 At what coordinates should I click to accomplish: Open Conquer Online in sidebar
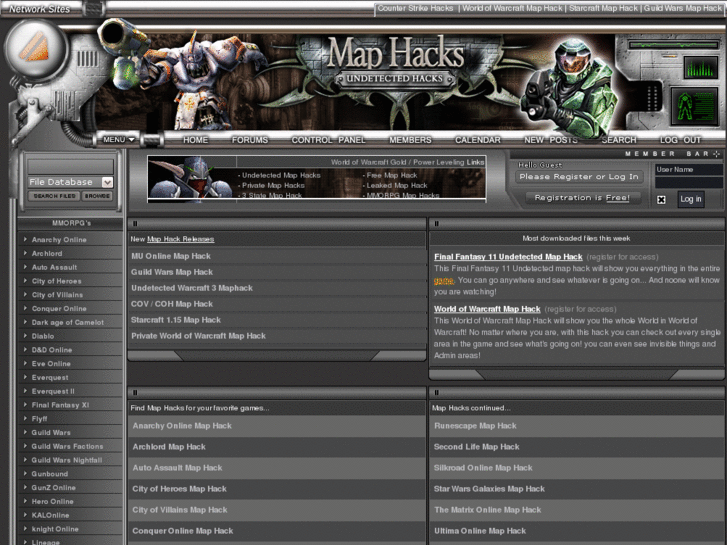[59, 309]
